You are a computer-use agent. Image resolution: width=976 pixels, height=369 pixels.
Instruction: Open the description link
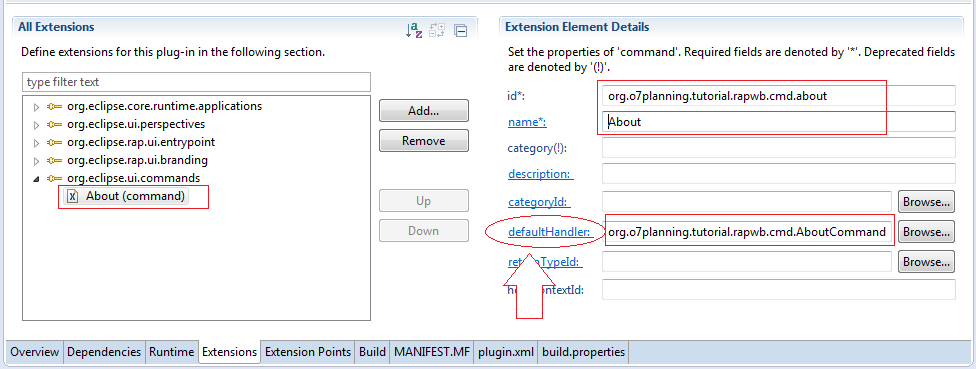click(x=541, y=174)
